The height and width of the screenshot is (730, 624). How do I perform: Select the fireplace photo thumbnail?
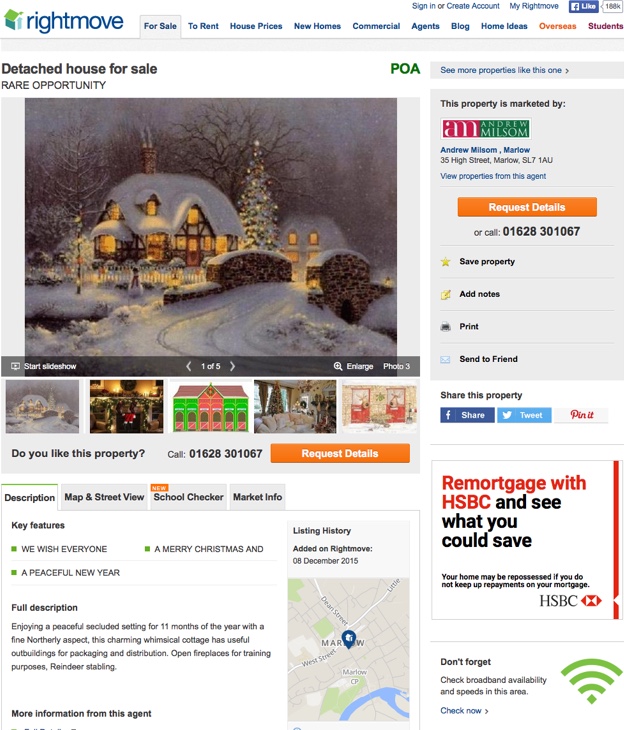127,406
